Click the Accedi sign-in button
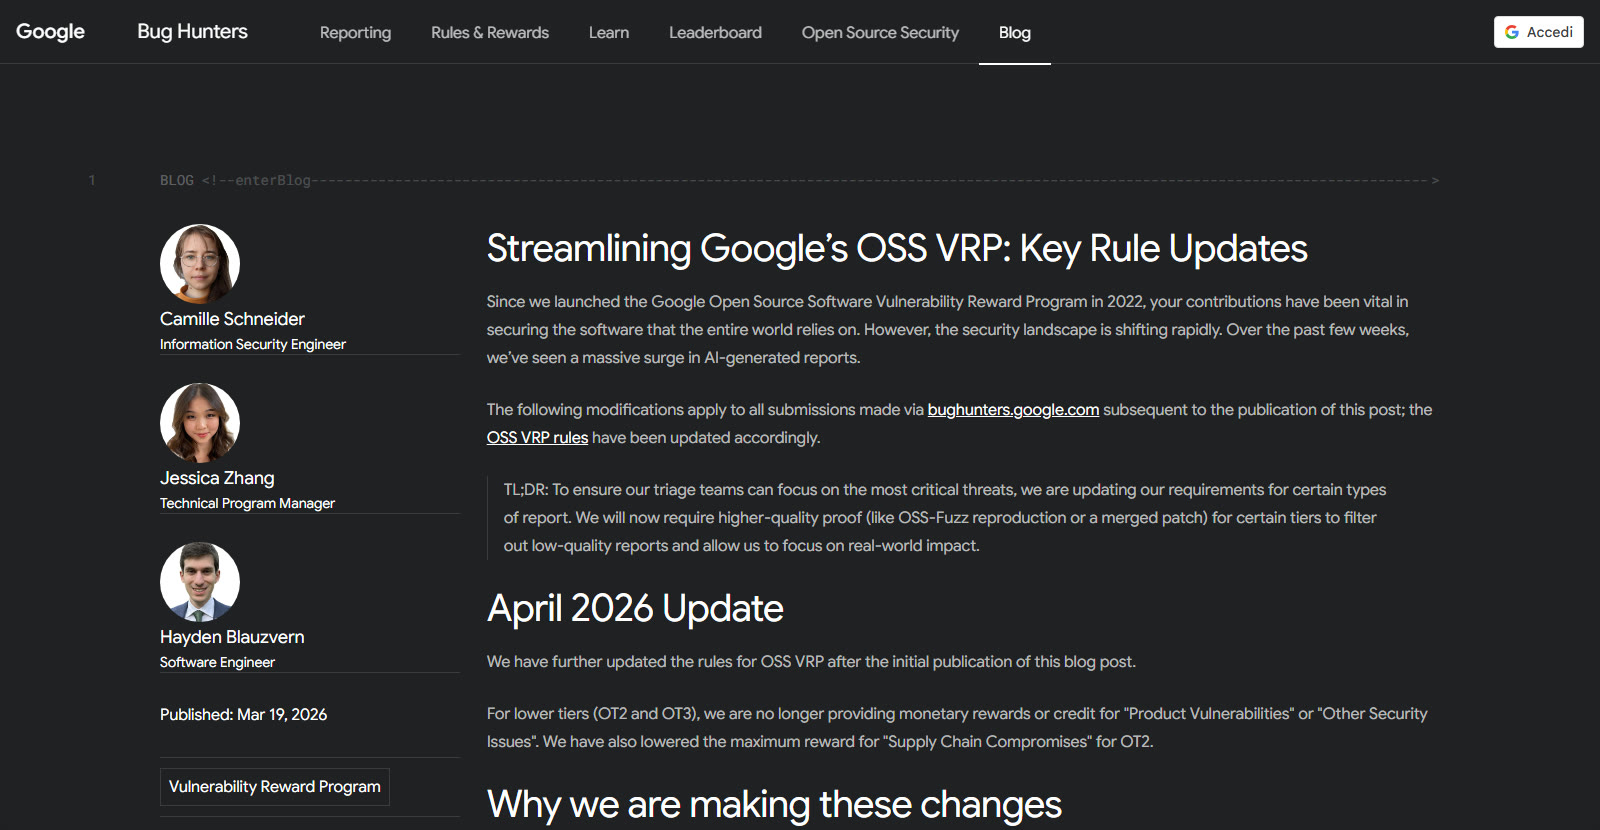The width and height of the screenshot is (1600, 830). (x=1538, y=32)
